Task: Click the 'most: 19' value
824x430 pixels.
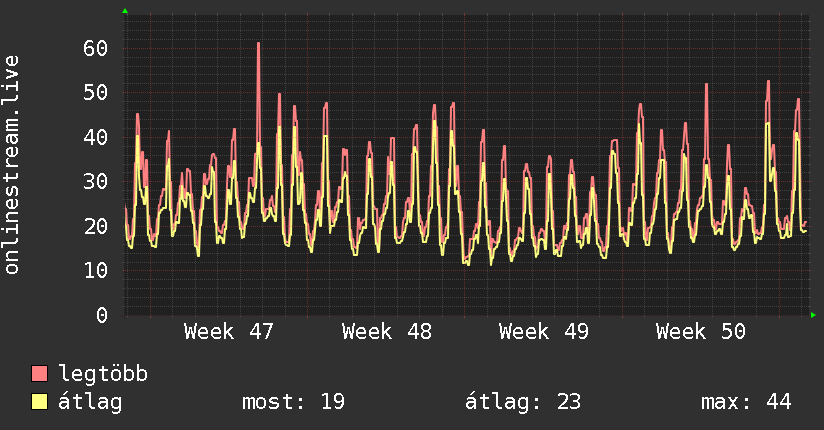Action: [293, 402]
